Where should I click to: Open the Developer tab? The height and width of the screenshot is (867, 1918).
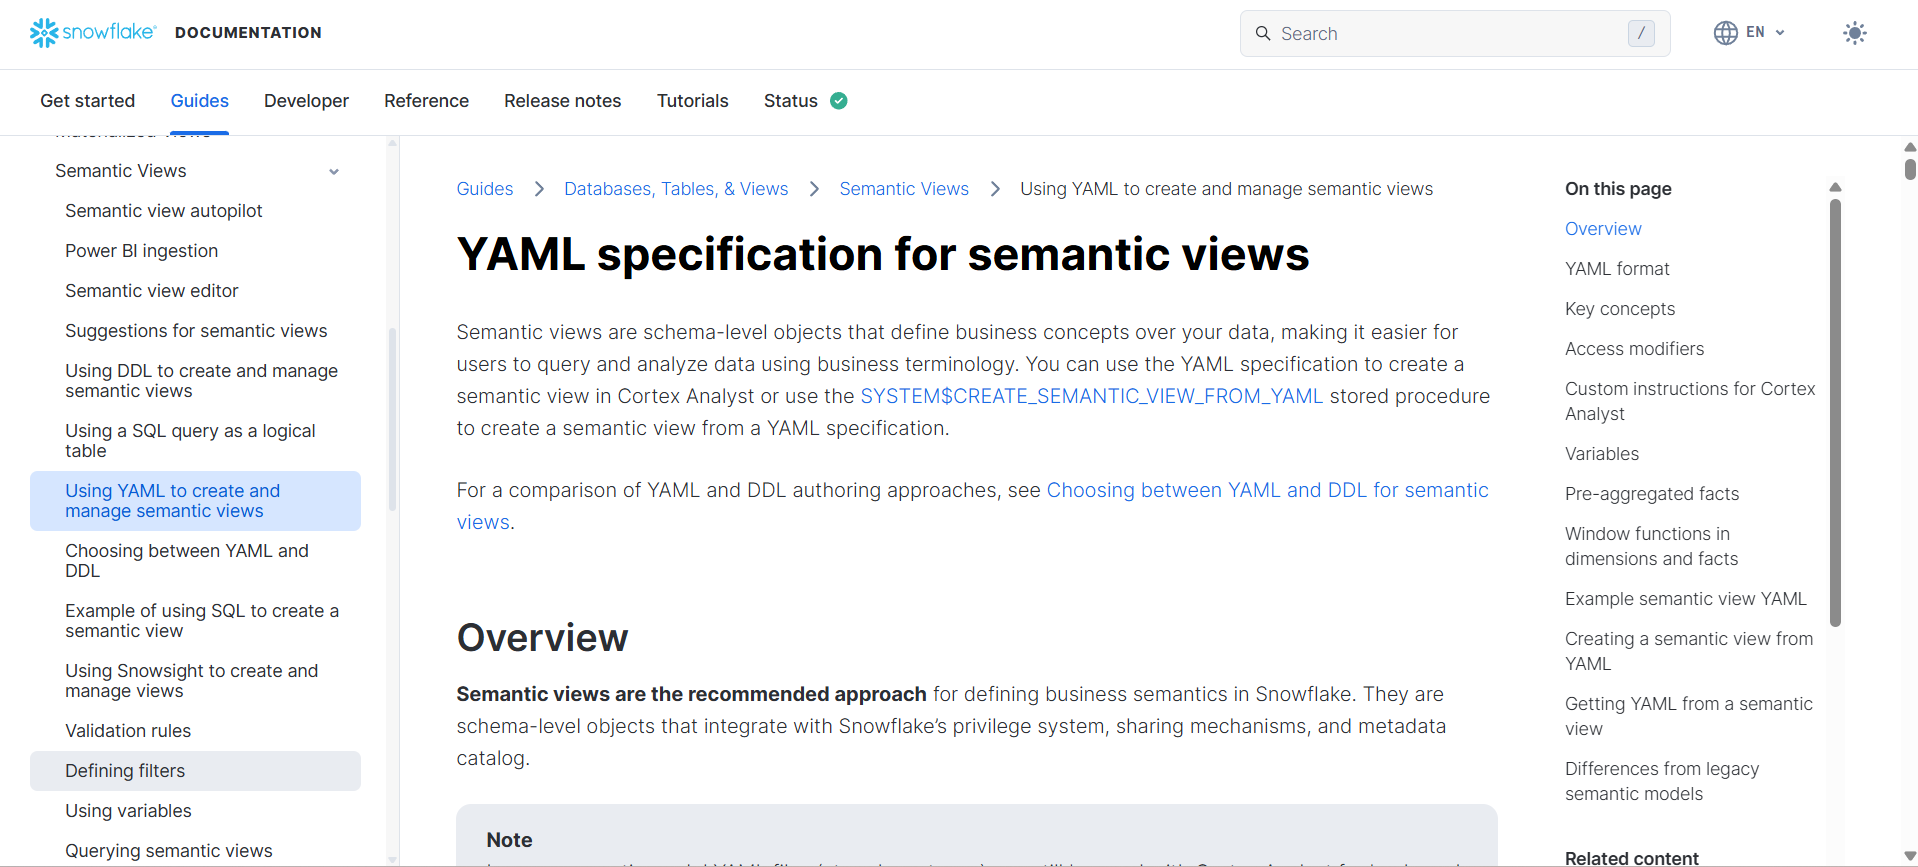click(306, 101)
